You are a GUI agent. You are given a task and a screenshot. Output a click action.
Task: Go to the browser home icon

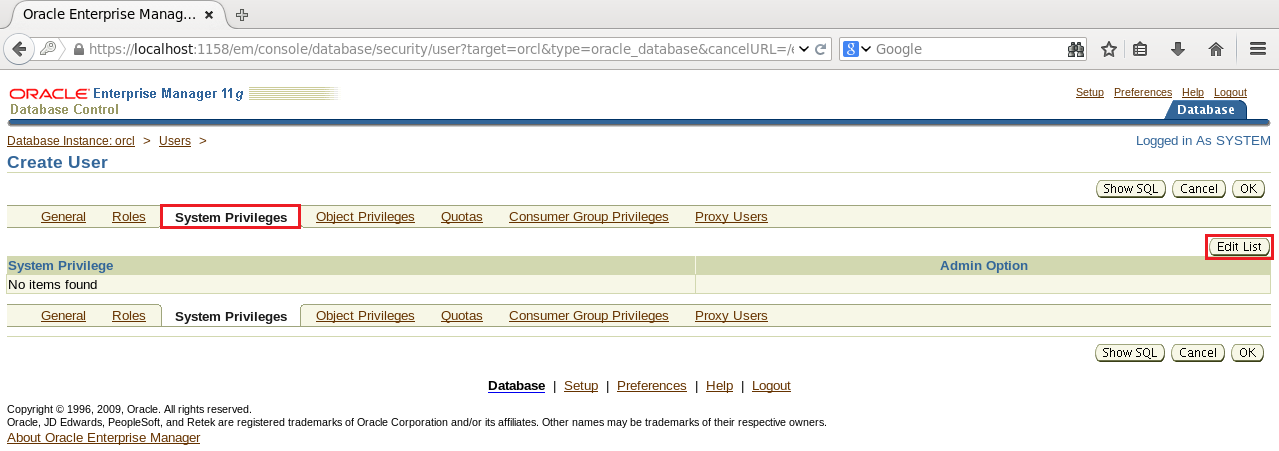1216,49
